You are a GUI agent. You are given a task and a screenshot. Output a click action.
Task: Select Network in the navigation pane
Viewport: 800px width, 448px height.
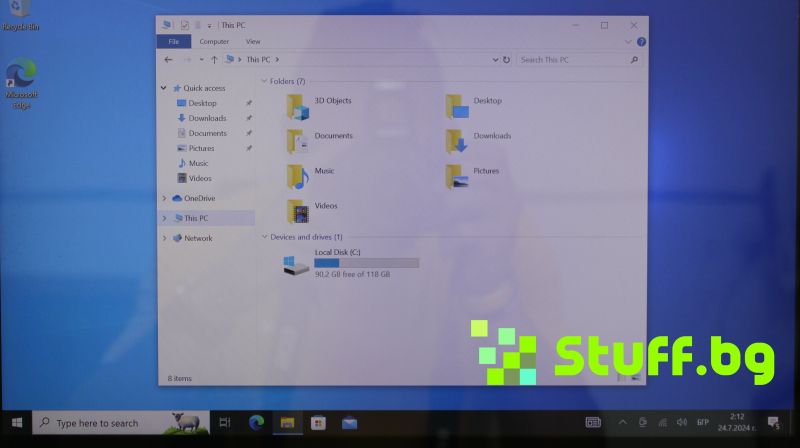[198, 238]
